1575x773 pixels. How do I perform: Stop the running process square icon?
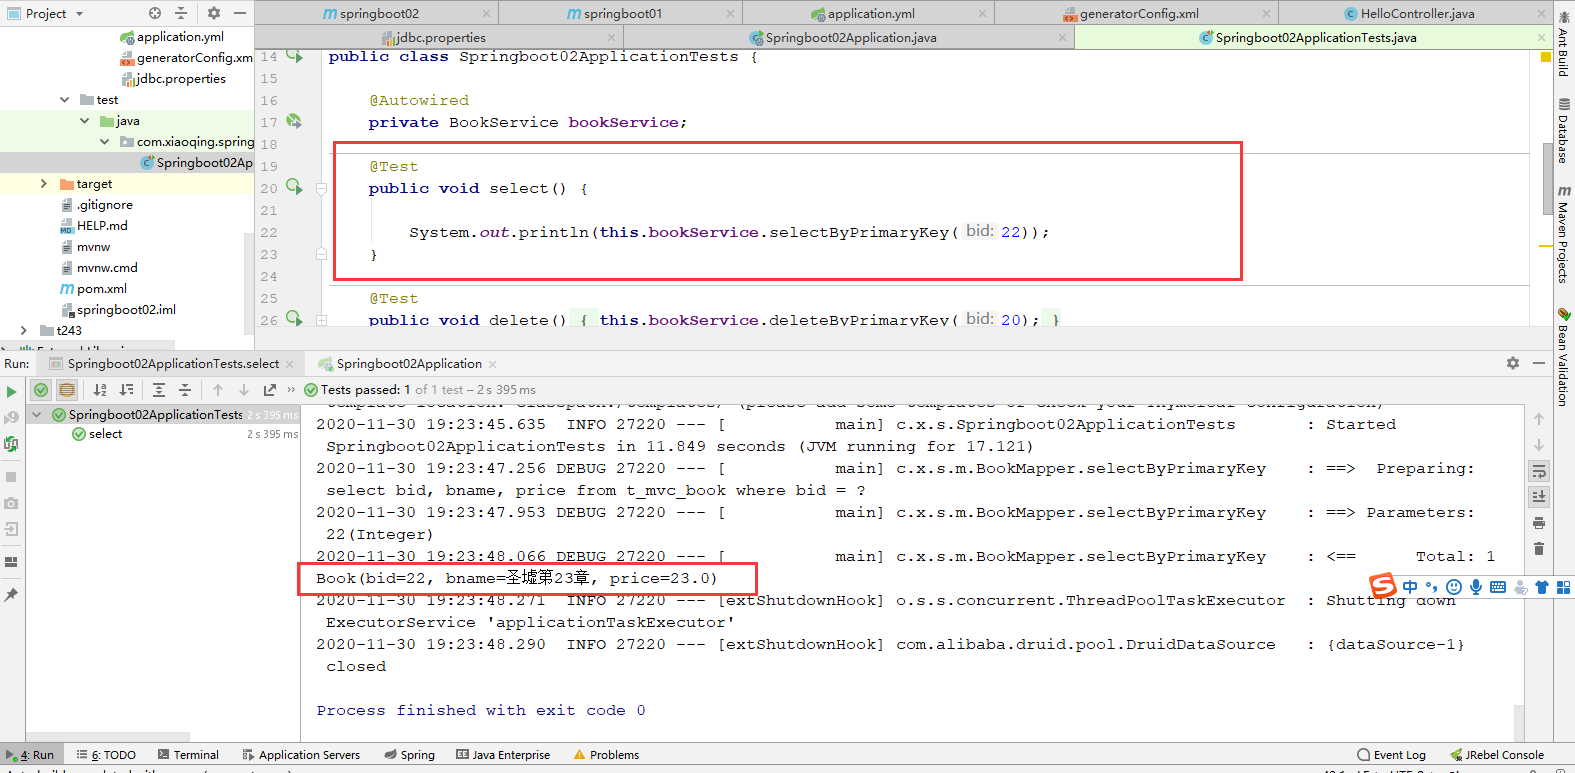pos(11,477)
